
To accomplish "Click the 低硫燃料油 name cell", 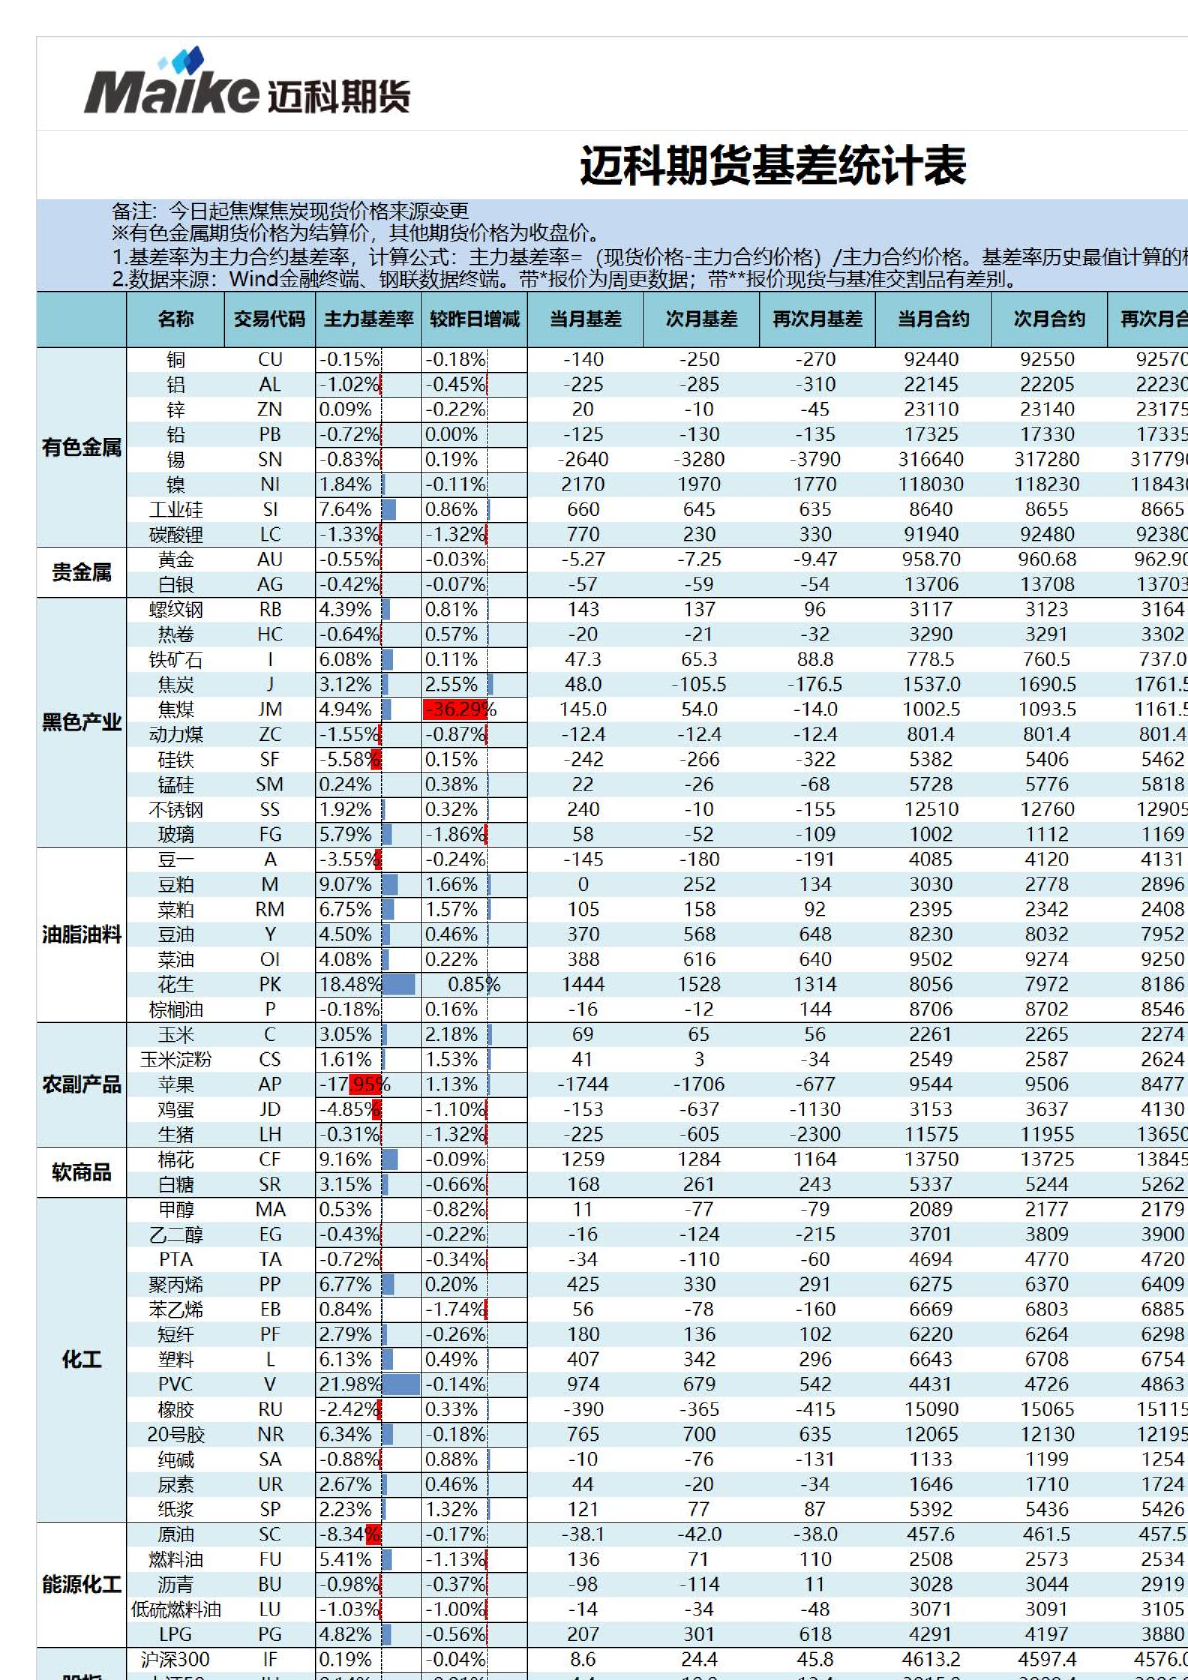I will (x=176, y=1610).
